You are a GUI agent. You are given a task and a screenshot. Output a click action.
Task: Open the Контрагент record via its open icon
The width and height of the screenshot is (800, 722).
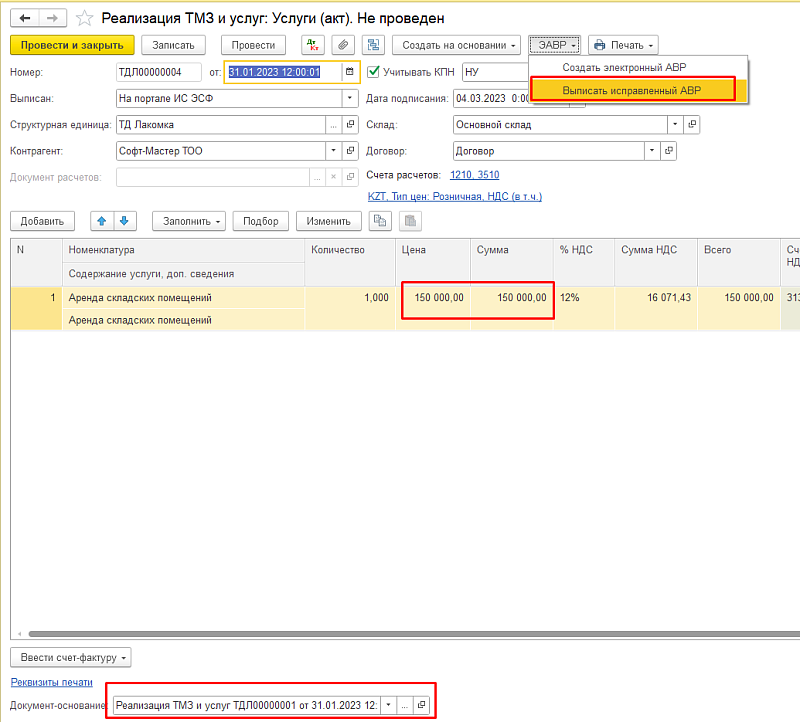pos(350,151)
